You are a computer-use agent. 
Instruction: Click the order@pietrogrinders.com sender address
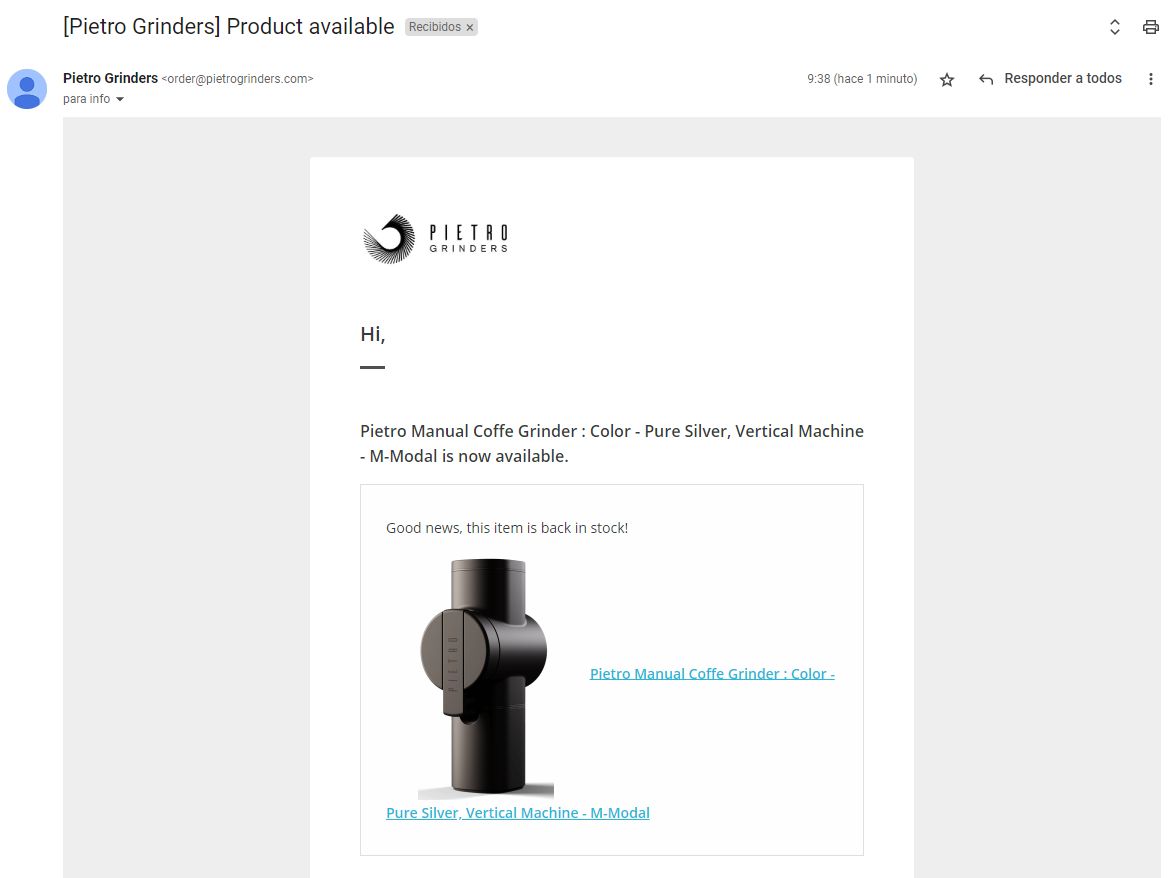click(238, 79)
